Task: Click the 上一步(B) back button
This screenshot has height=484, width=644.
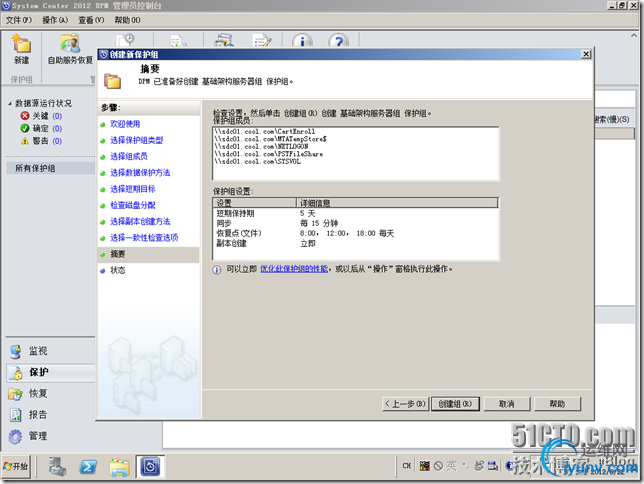Action: click(405, 404)
